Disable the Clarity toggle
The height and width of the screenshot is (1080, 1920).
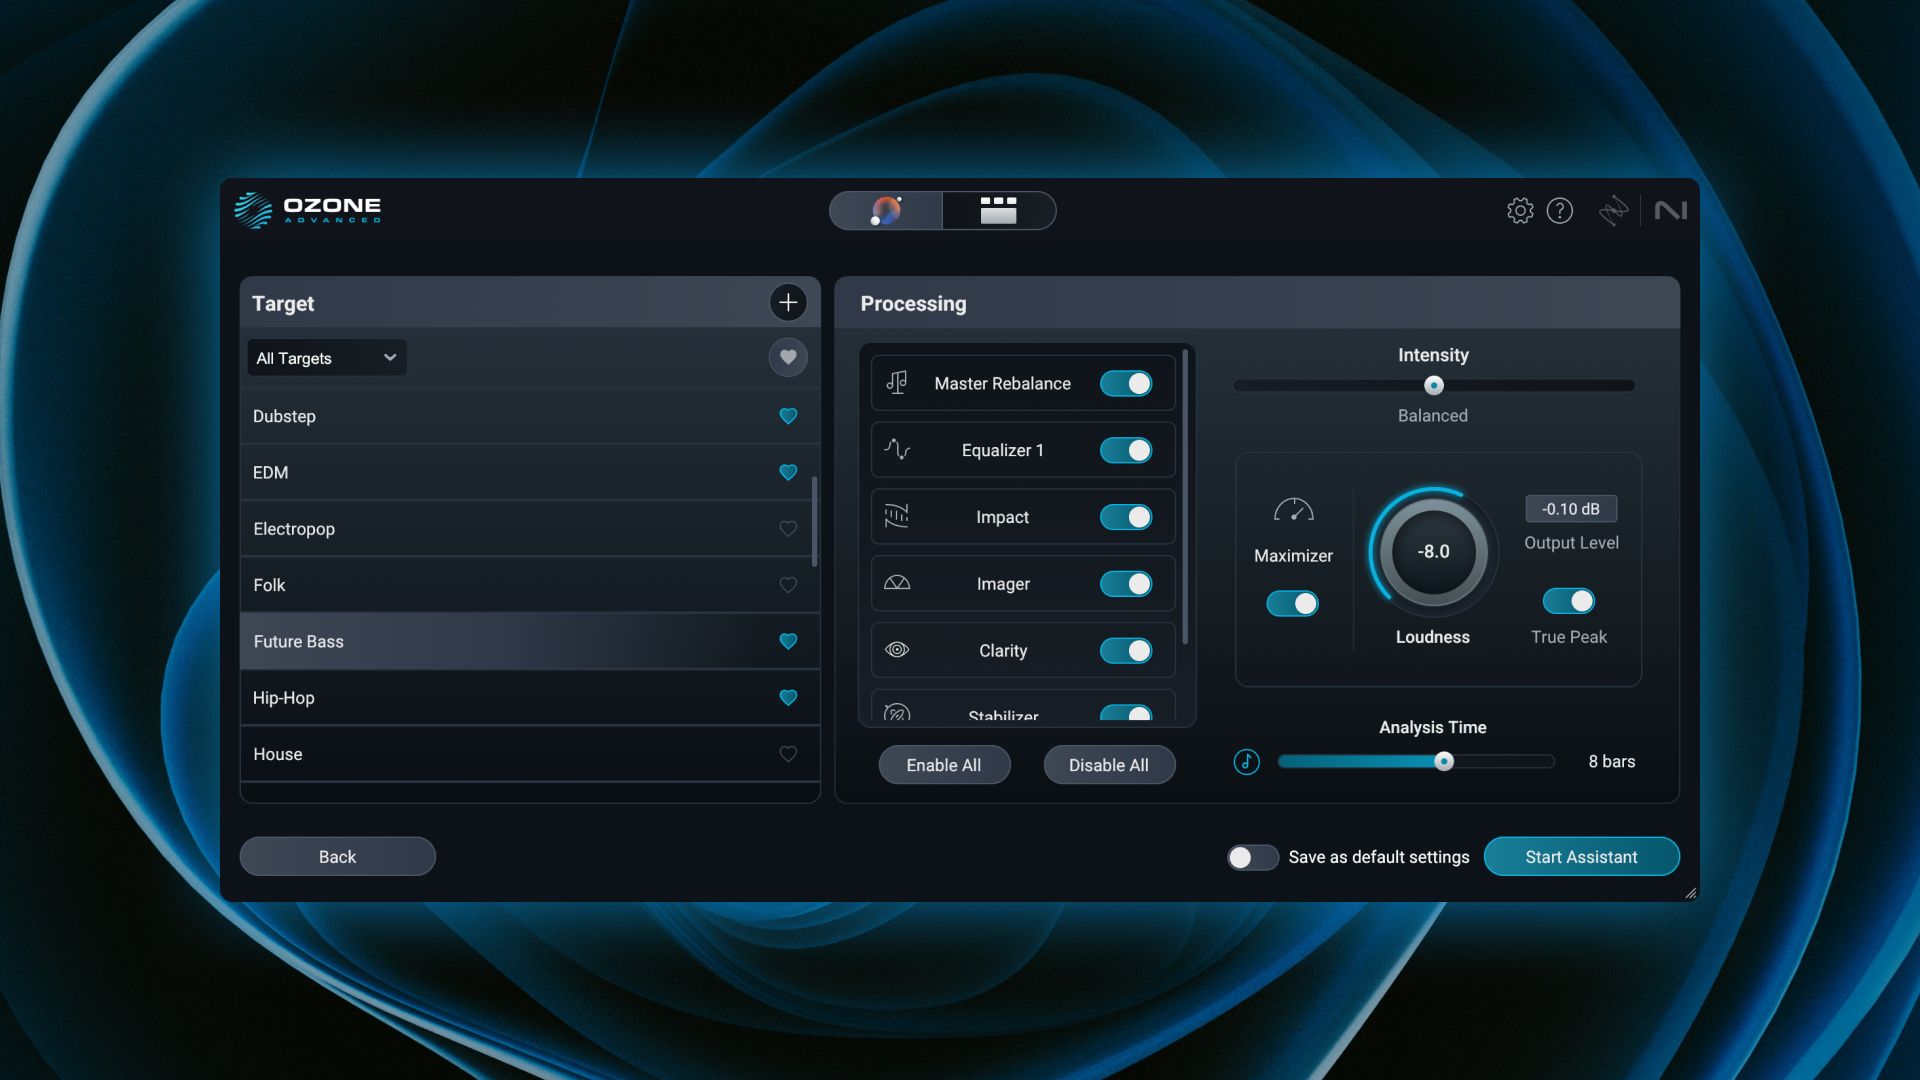[1126, 651]
